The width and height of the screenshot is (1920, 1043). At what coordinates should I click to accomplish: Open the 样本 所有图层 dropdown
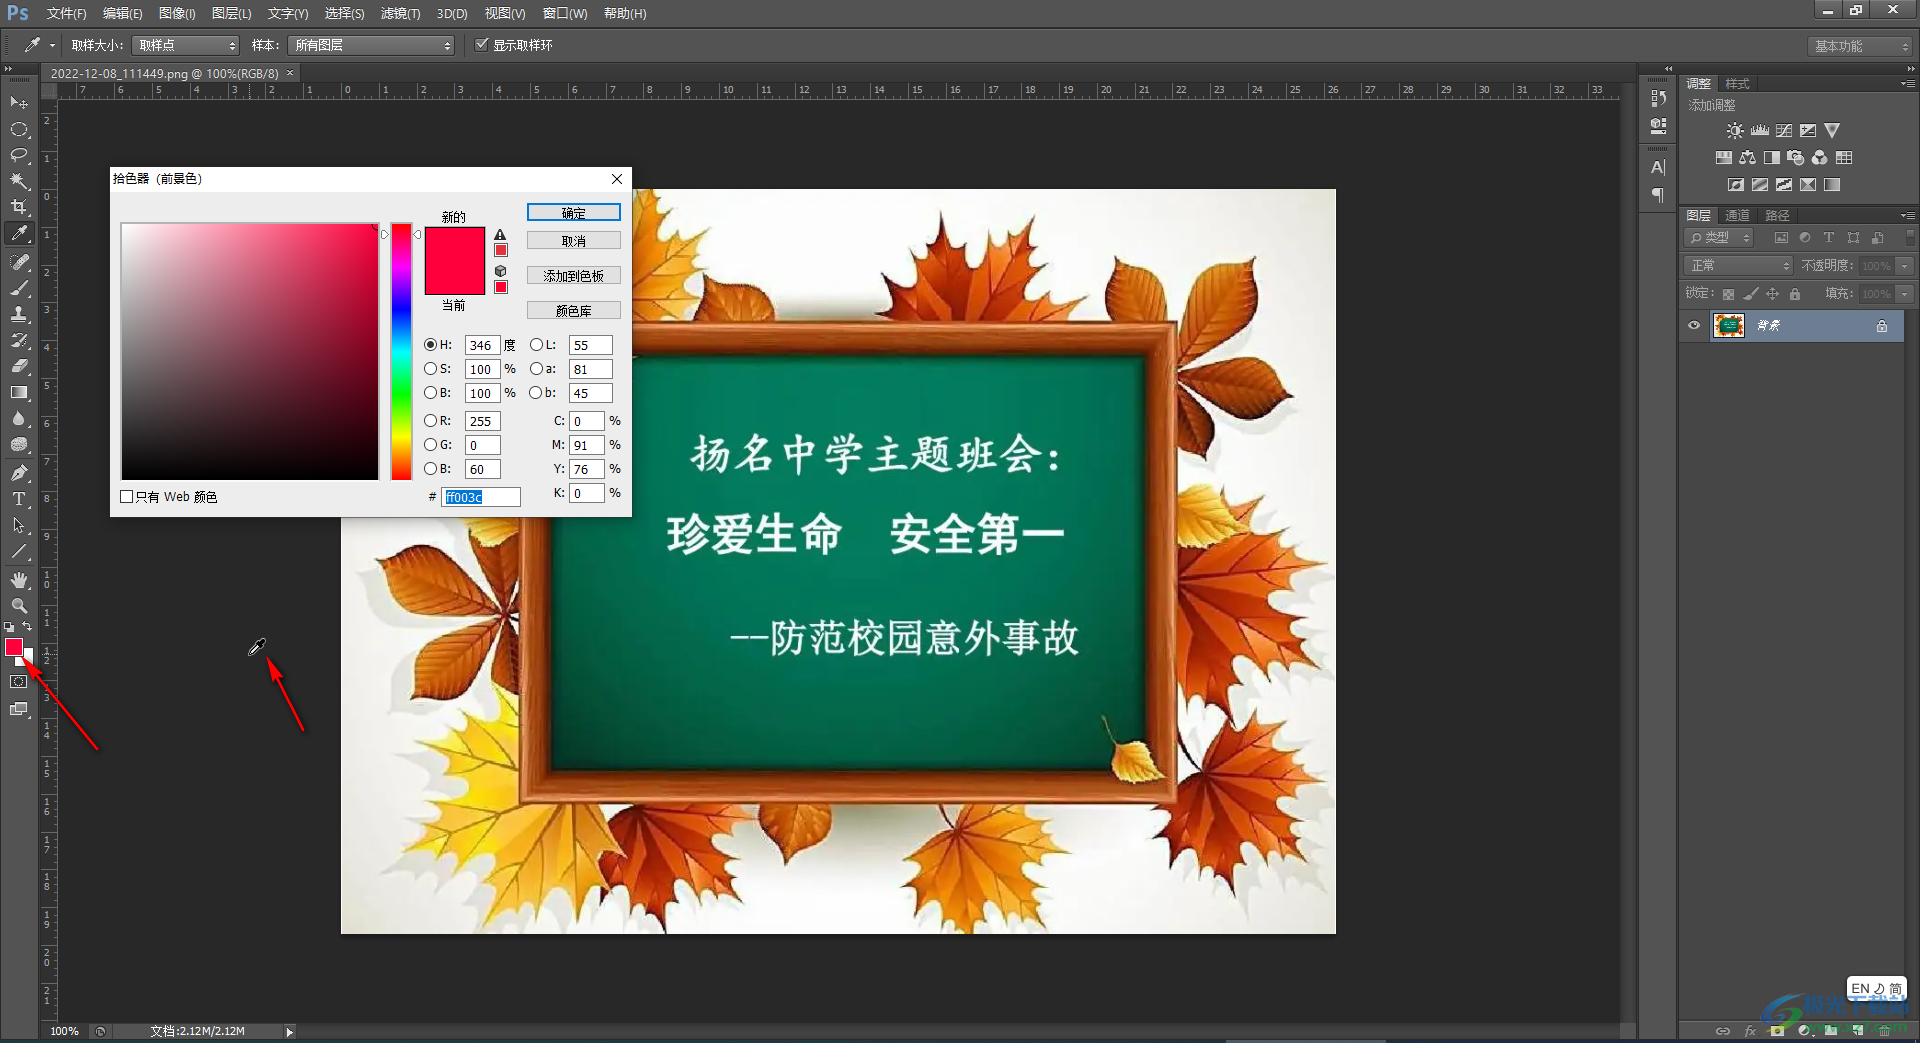pos(371,45)
